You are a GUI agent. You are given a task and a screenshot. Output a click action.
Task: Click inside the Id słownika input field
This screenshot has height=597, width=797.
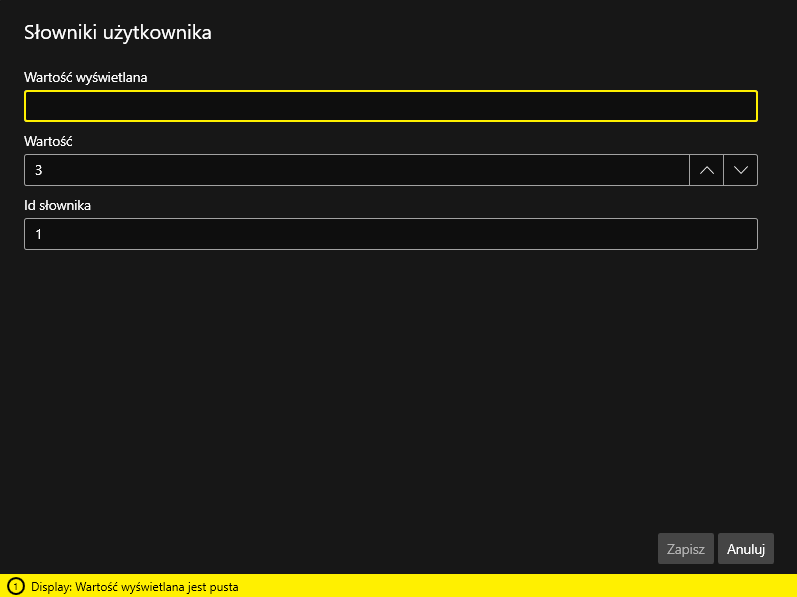(x=390, y=234)
